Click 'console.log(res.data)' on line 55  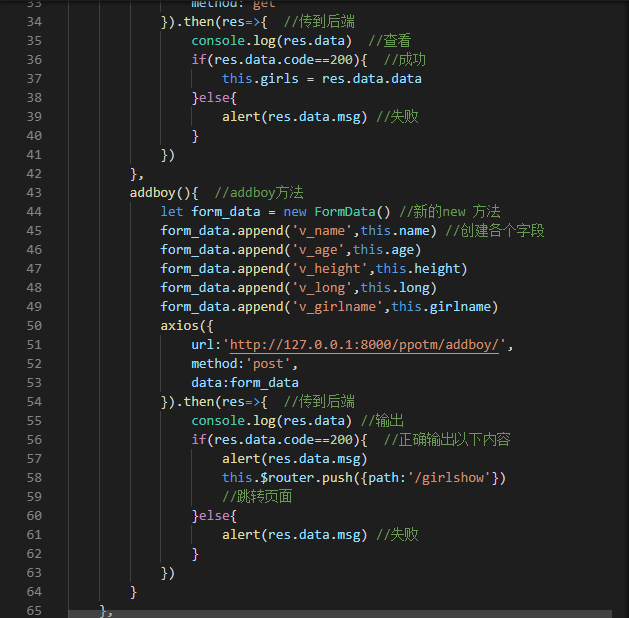point(272,421)
